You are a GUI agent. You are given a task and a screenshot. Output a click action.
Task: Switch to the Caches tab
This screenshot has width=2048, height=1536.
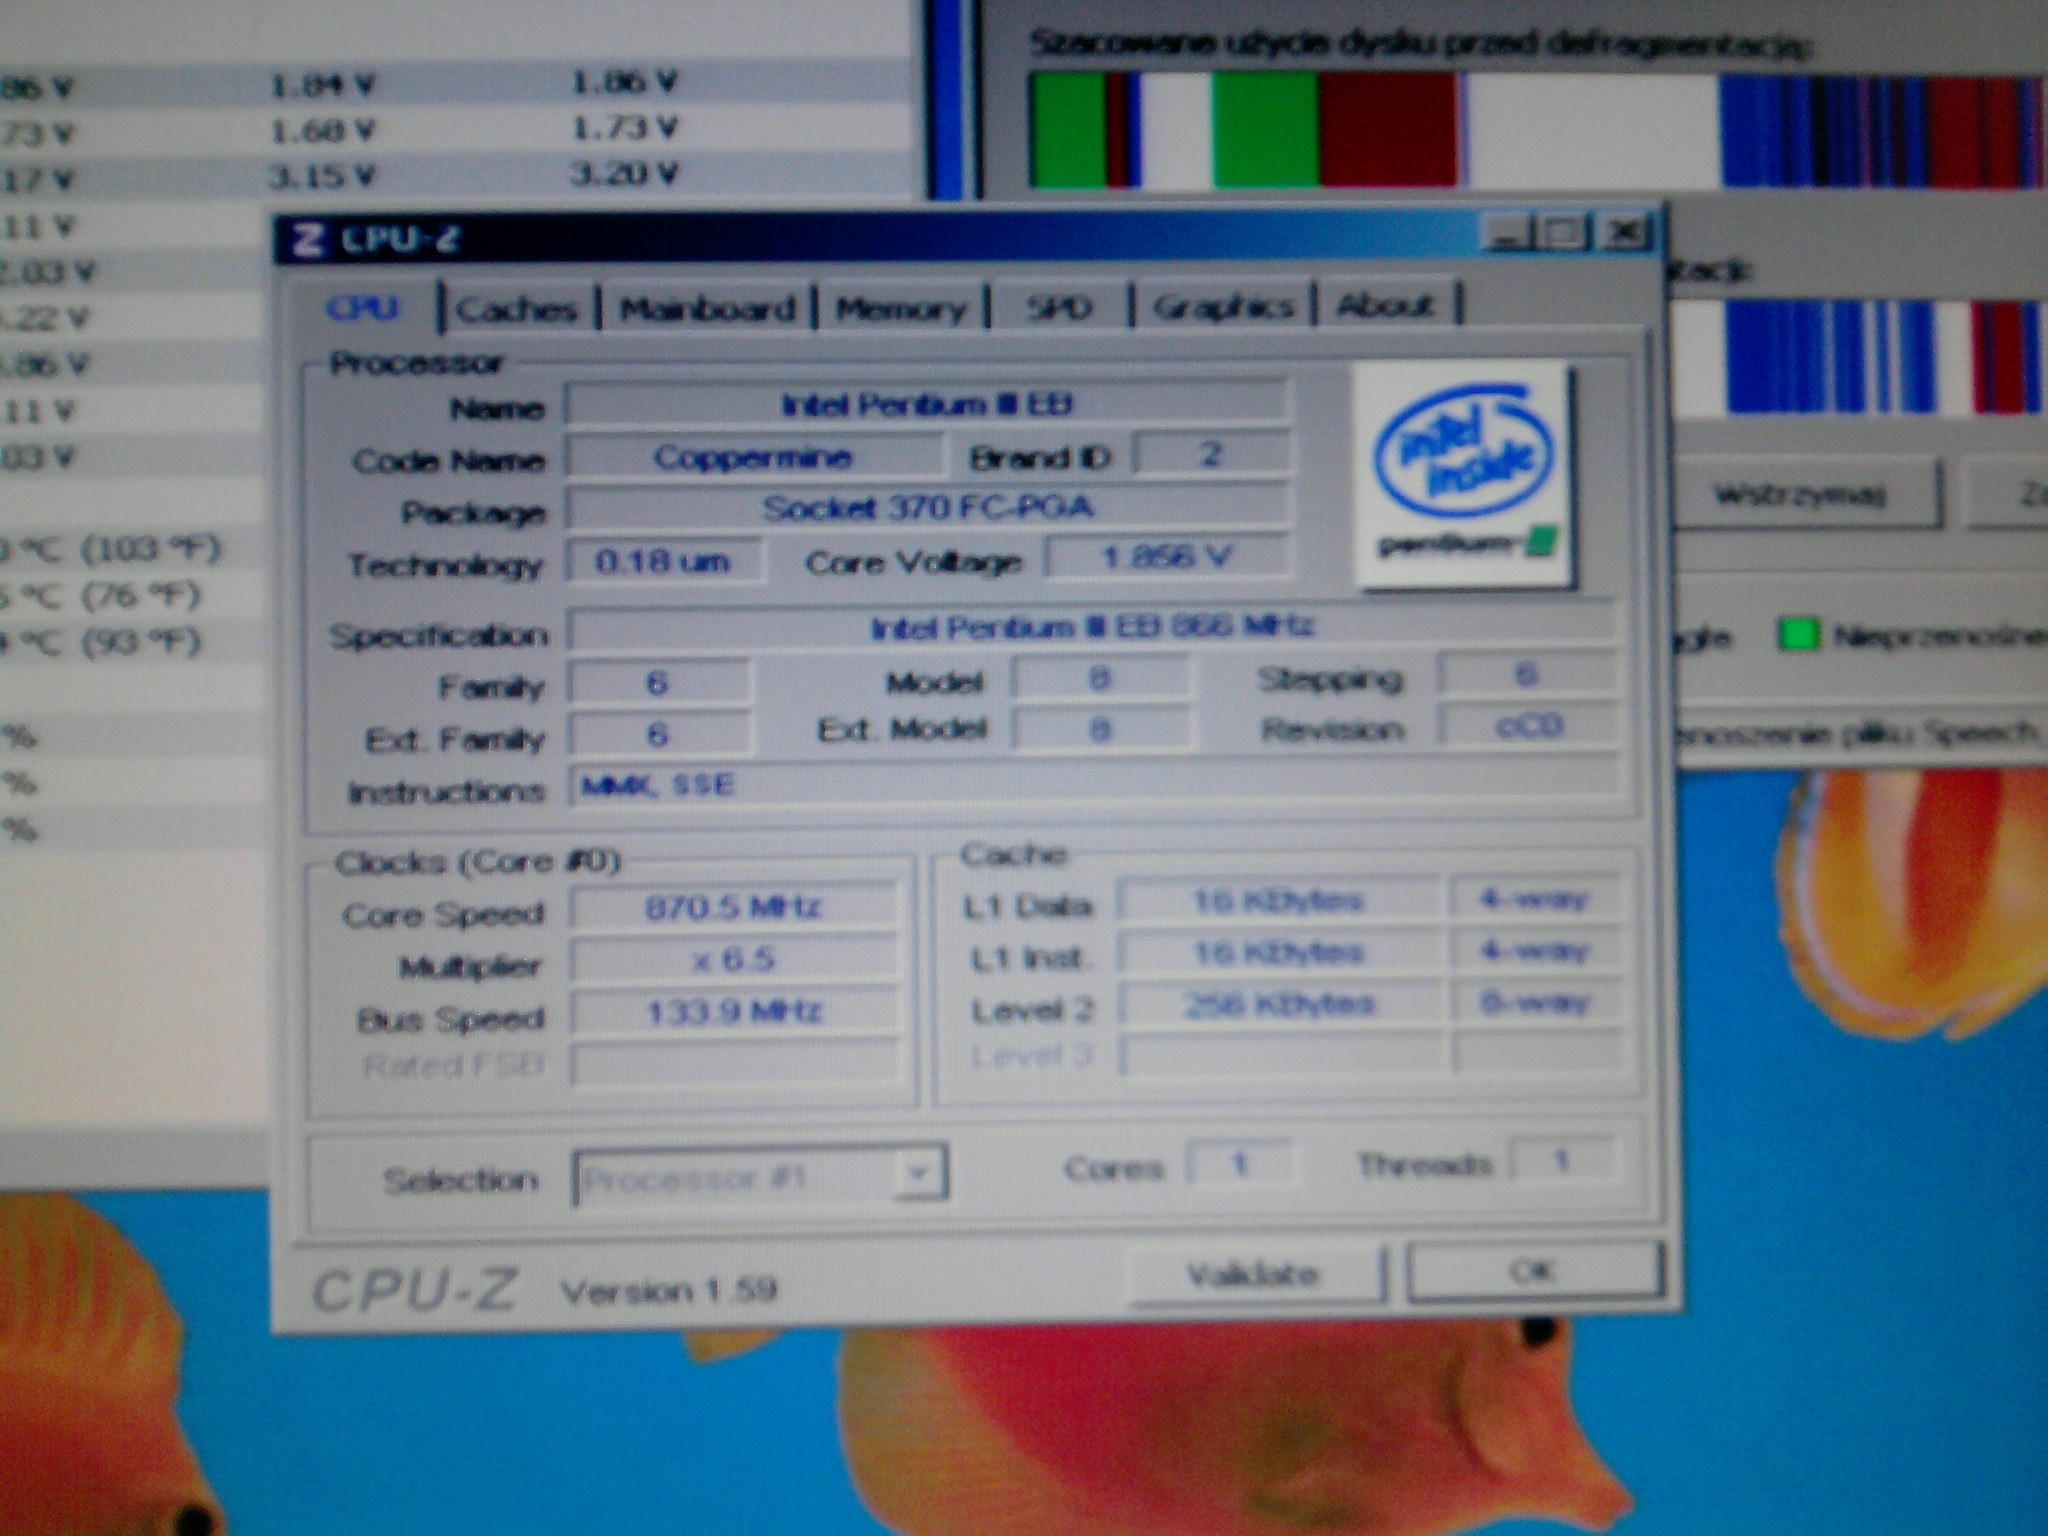click(516, 308)
